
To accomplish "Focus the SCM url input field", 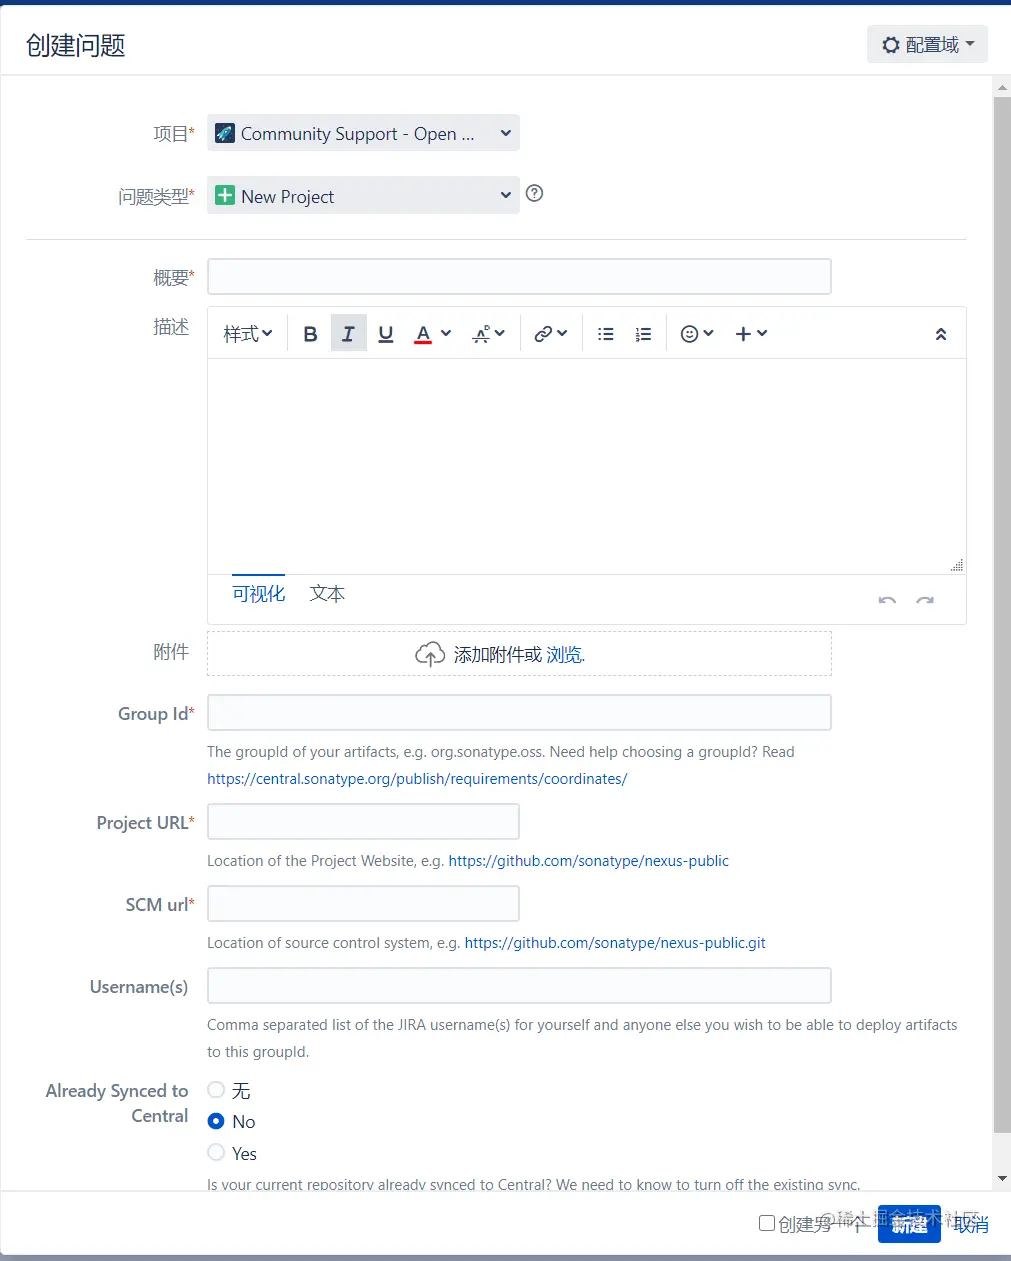I will point(363,904).
